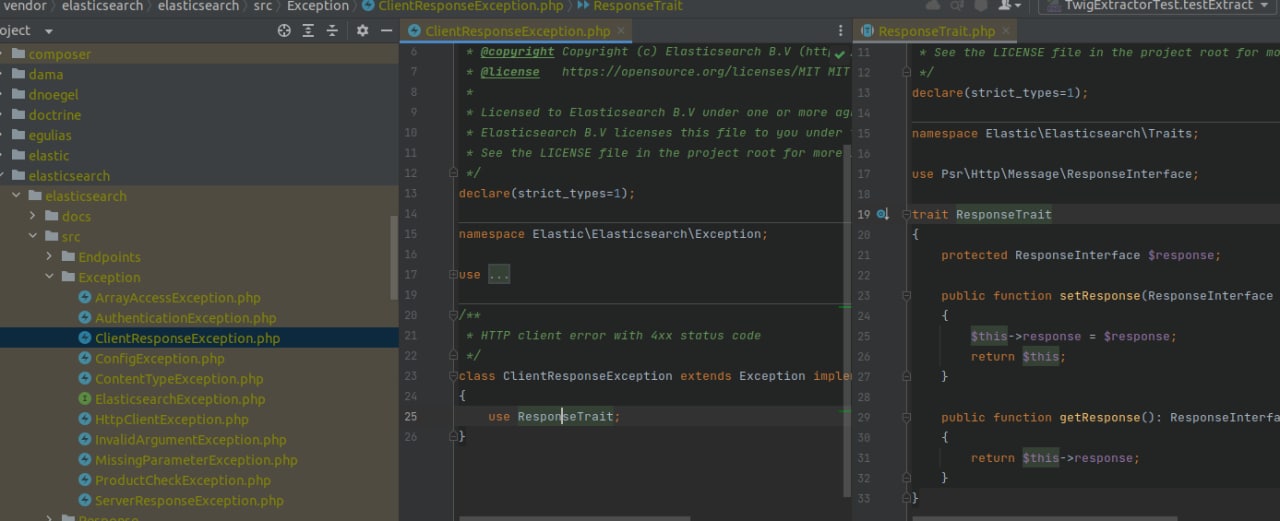
Task: Open ProductCheckException.php from the tree
Action: tap(182, 480)
